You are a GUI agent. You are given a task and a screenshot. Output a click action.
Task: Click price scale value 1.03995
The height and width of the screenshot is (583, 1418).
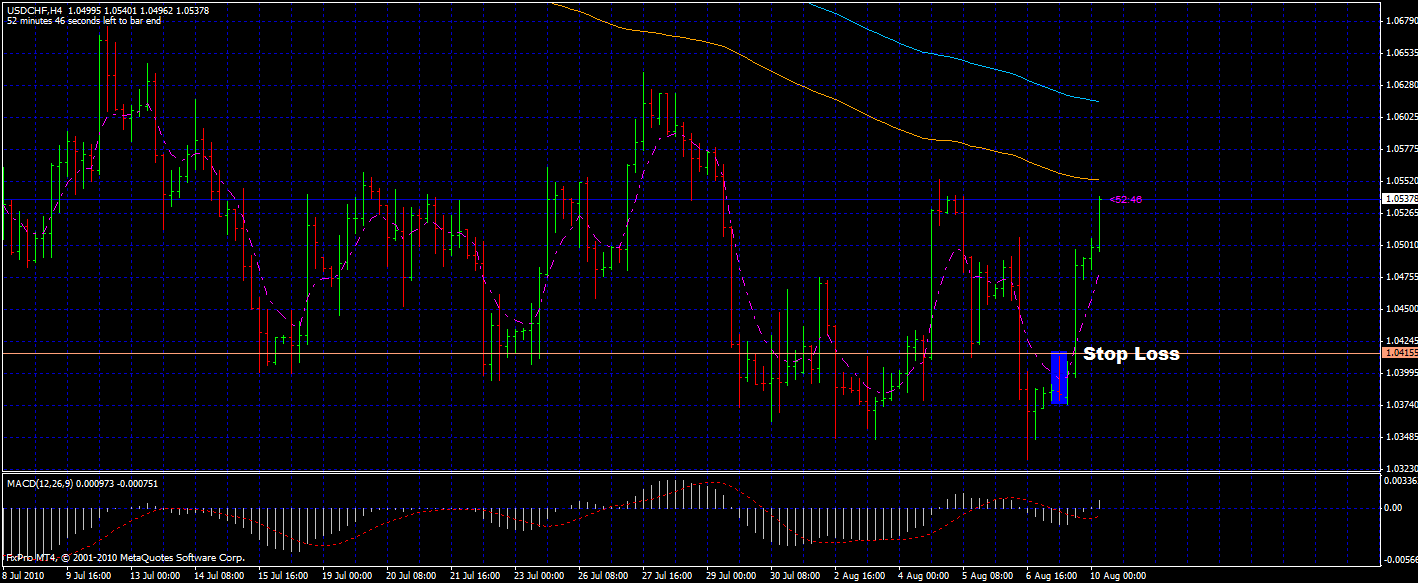(1400, 373)
